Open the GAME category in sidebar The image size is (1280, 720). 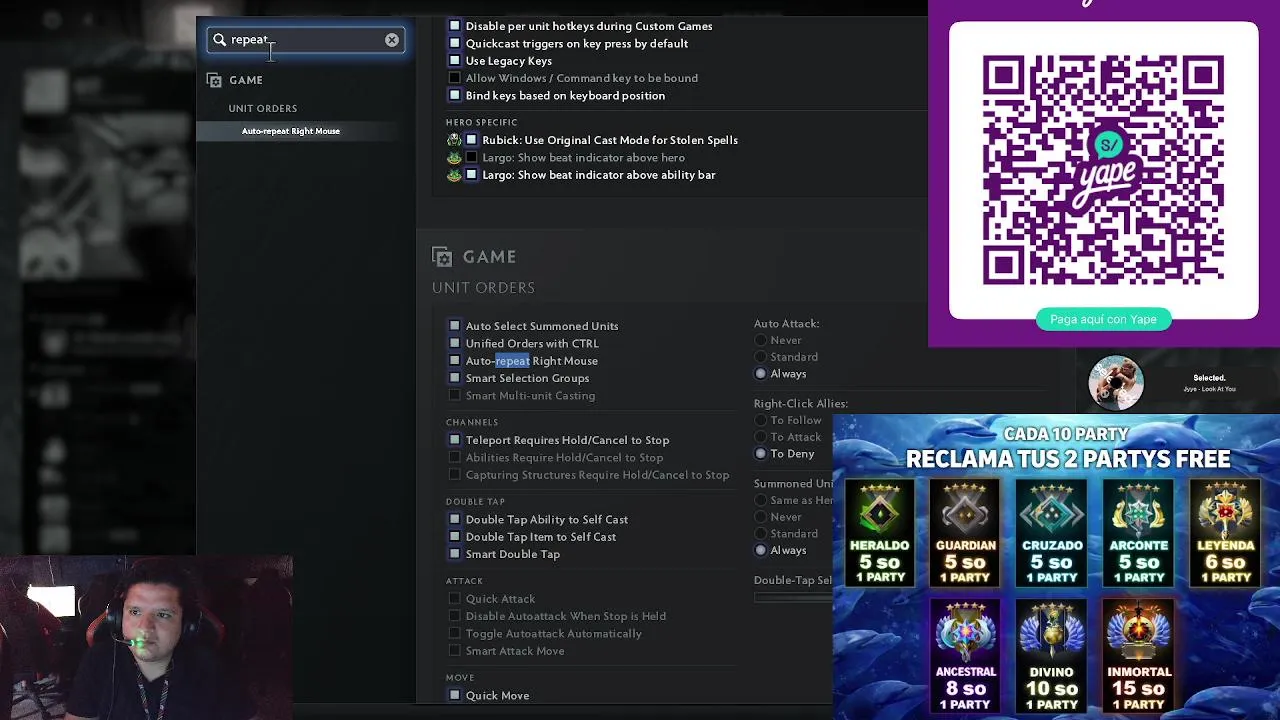pos(246,80)
